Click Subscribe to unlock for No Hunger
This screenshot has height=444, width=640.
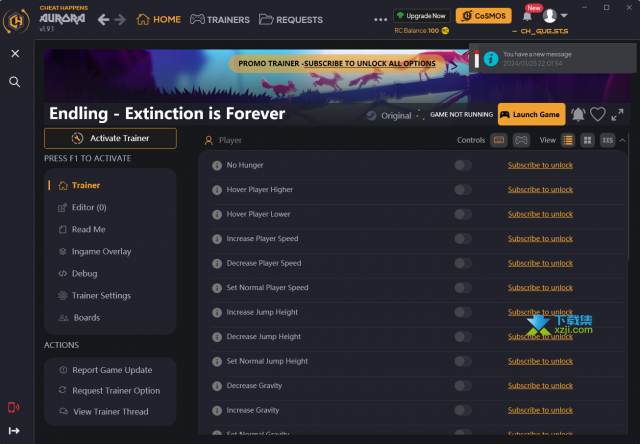(x=540, y=165)
